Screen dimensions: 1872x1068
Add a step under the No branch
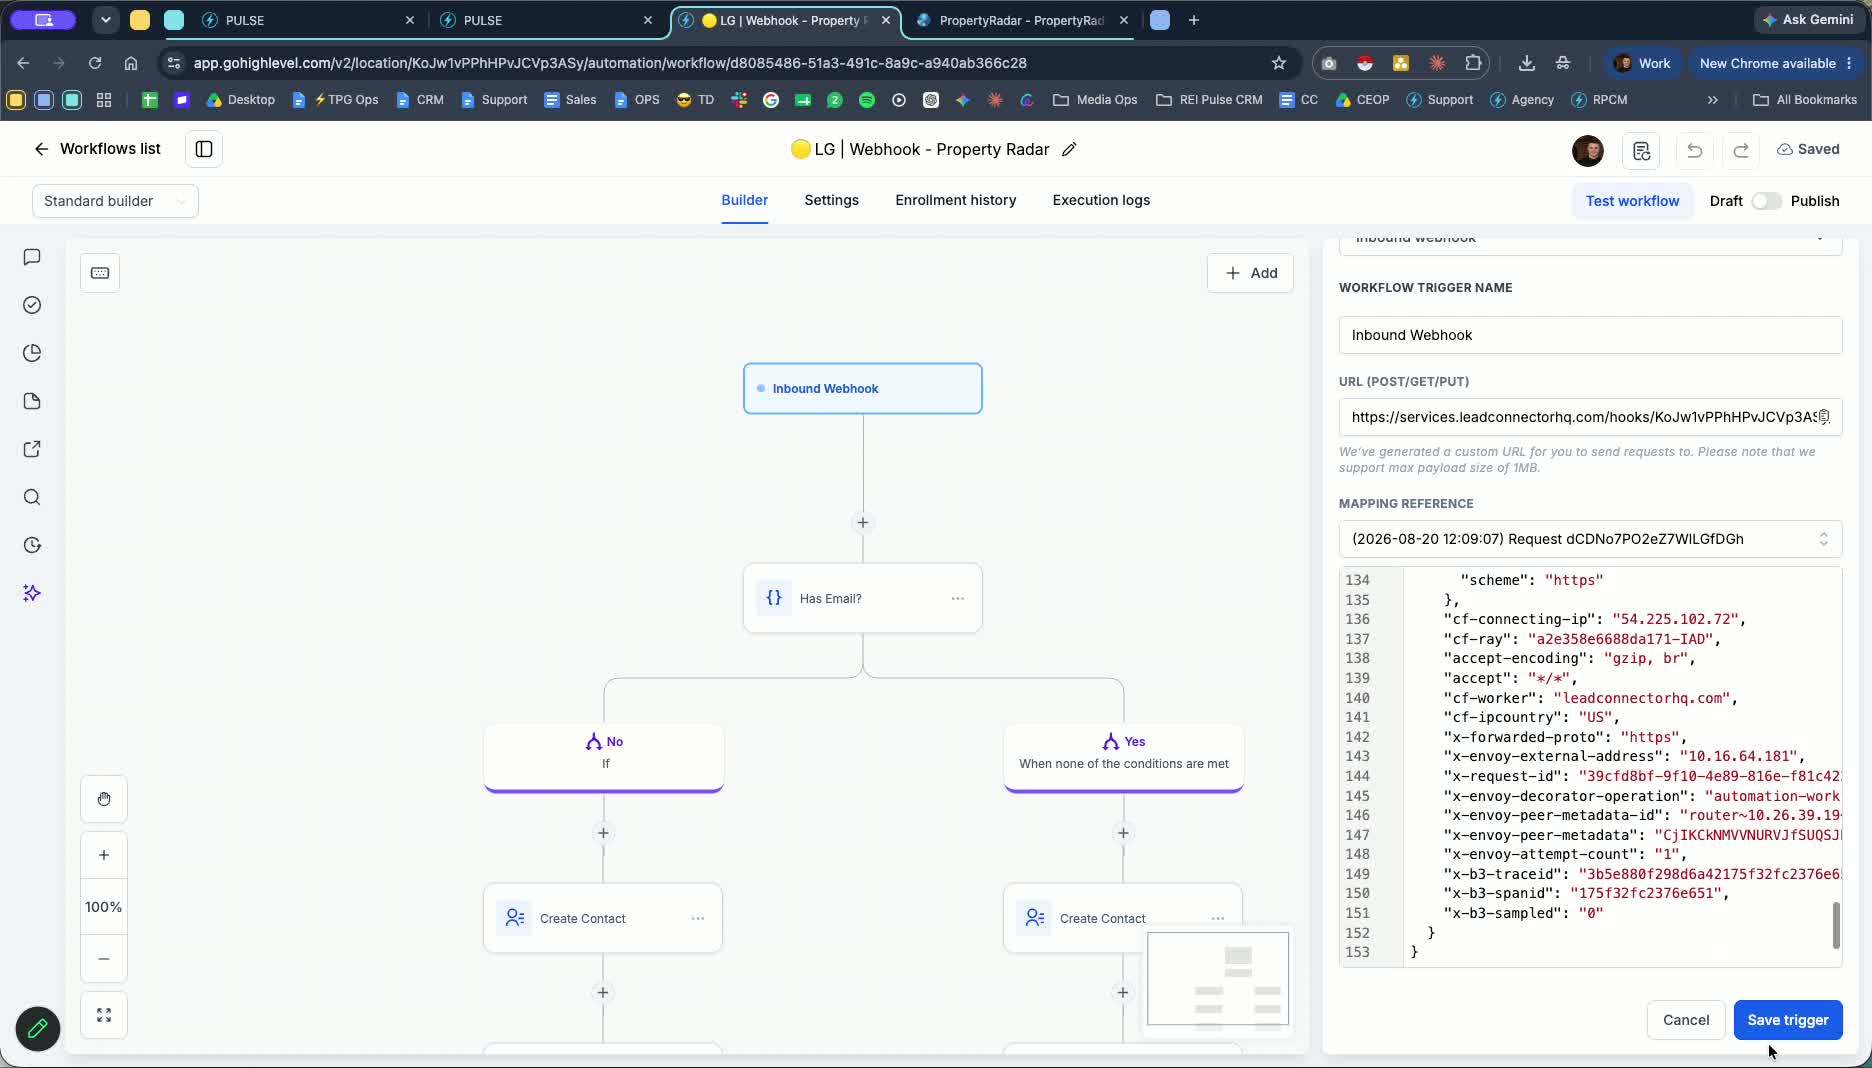click(603, 833)
